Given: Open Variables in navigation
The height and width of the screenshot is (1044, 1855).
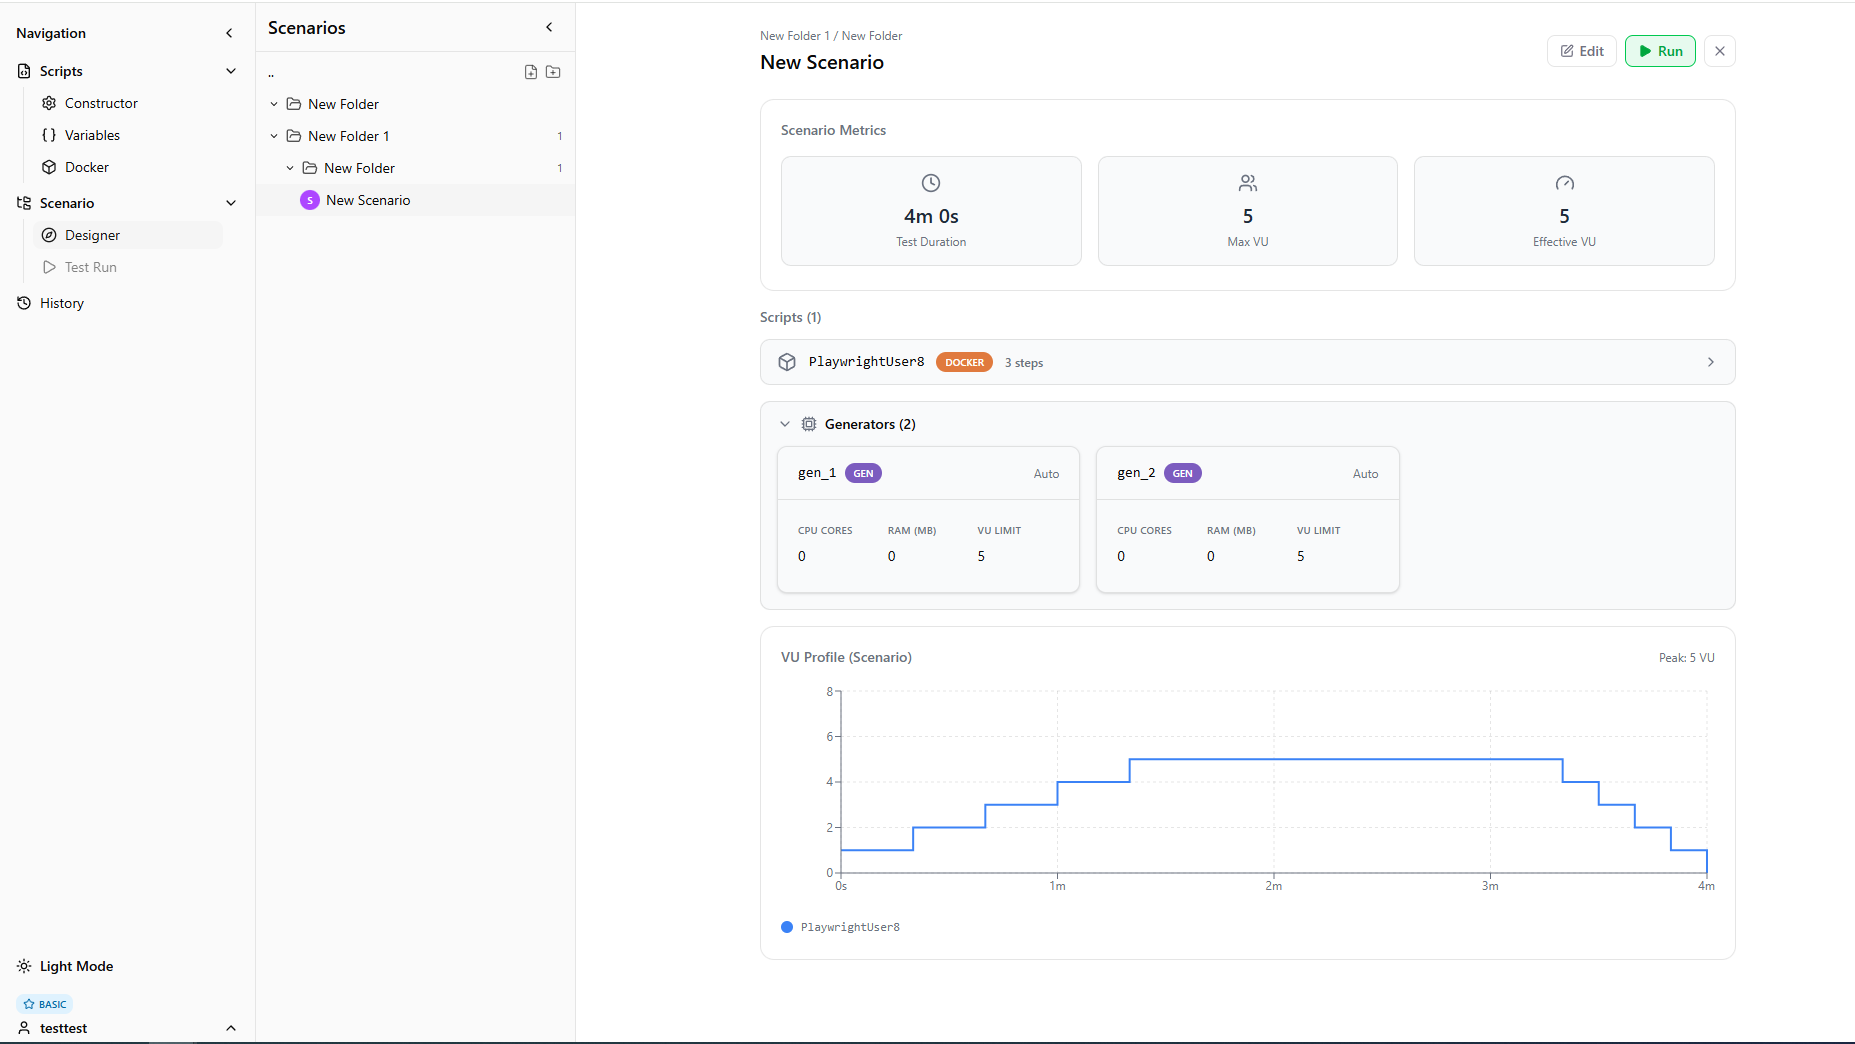Looking at the screenshot, I should (x=128, y=135).
